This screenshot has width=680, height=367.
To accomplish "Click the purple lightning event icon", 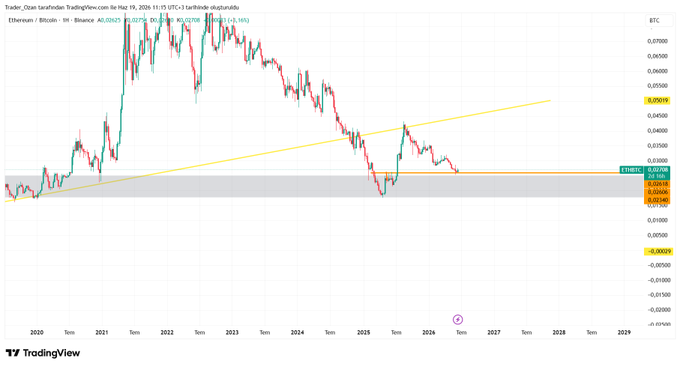I will pos(458,320).
